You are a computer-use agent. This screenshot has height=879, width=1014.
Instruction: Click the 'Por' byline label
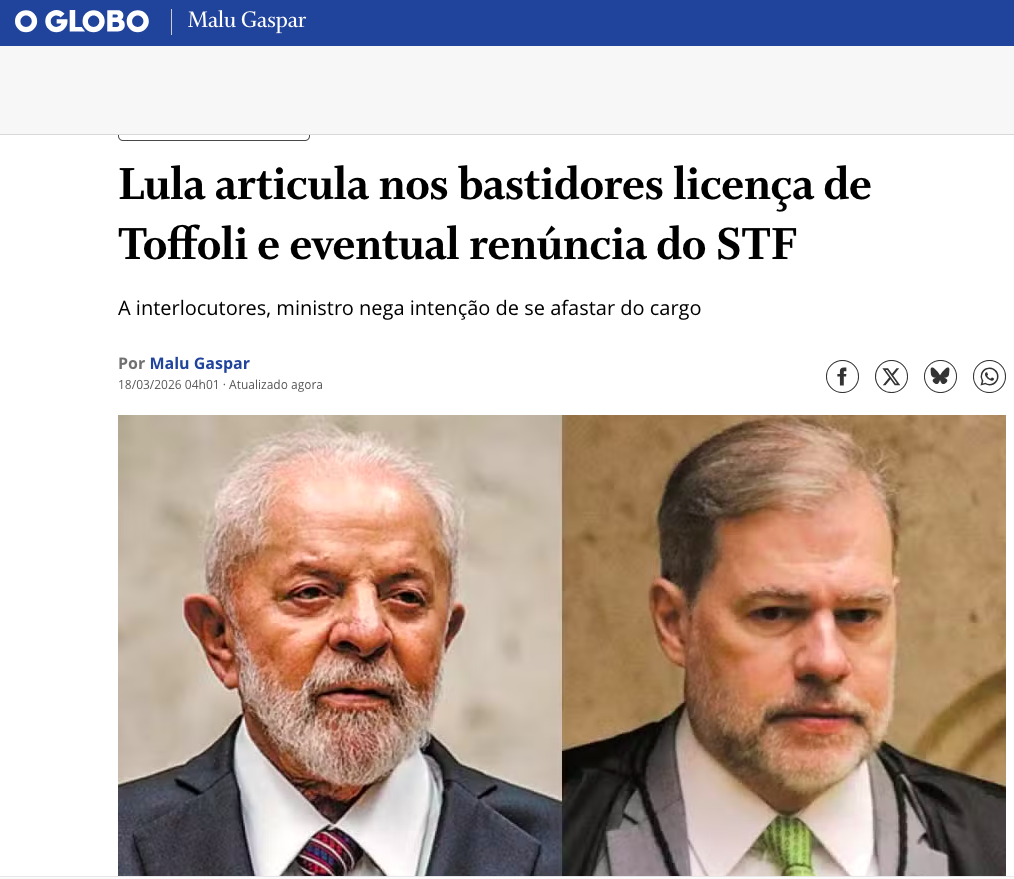pyautogui.click(x=131, y=364)
